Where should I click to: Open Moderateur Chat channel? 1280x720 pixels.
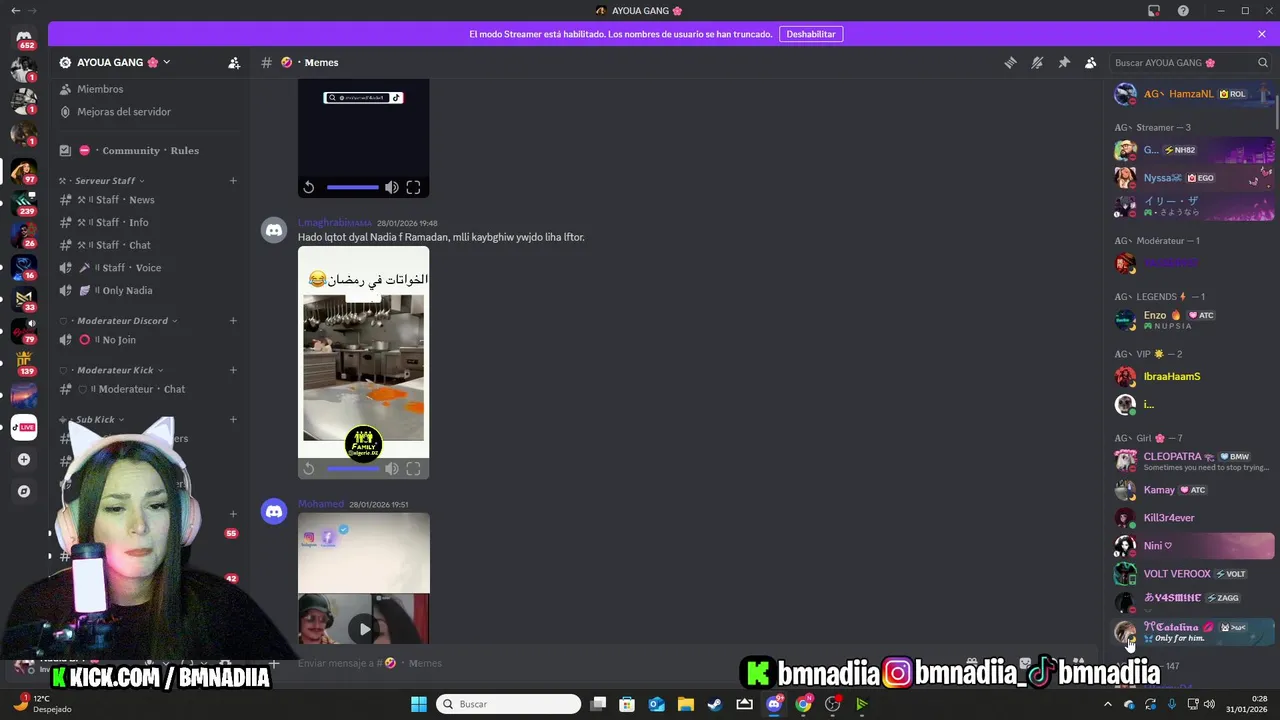pos(148,389)
